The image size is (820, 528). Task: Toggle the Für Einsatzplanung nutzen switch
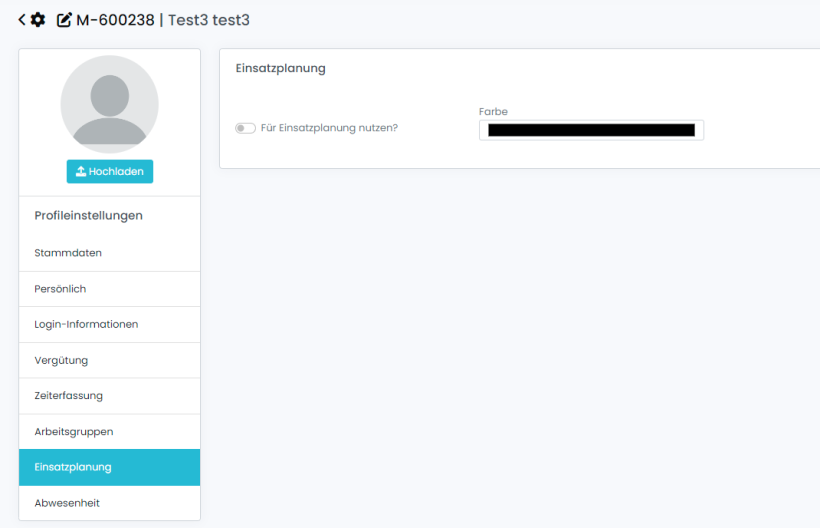coord(245,128)
